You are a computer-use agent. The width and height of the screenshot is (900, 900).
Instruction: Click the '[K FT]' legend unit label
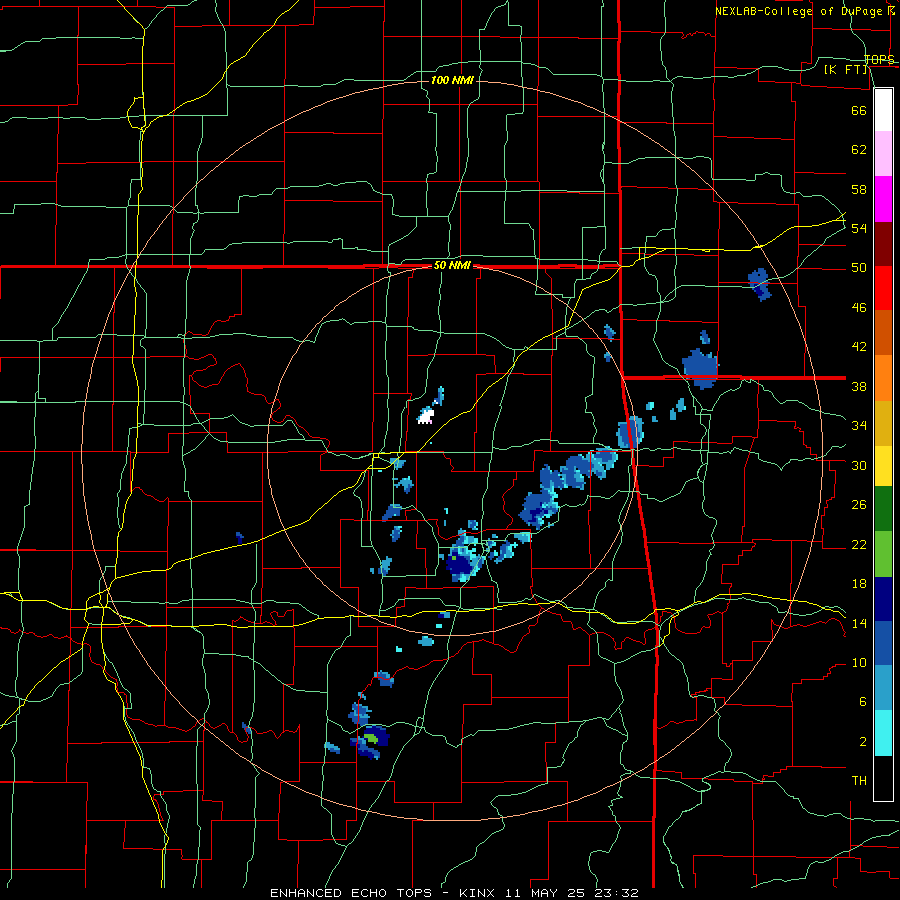click(x=846, y=69)
